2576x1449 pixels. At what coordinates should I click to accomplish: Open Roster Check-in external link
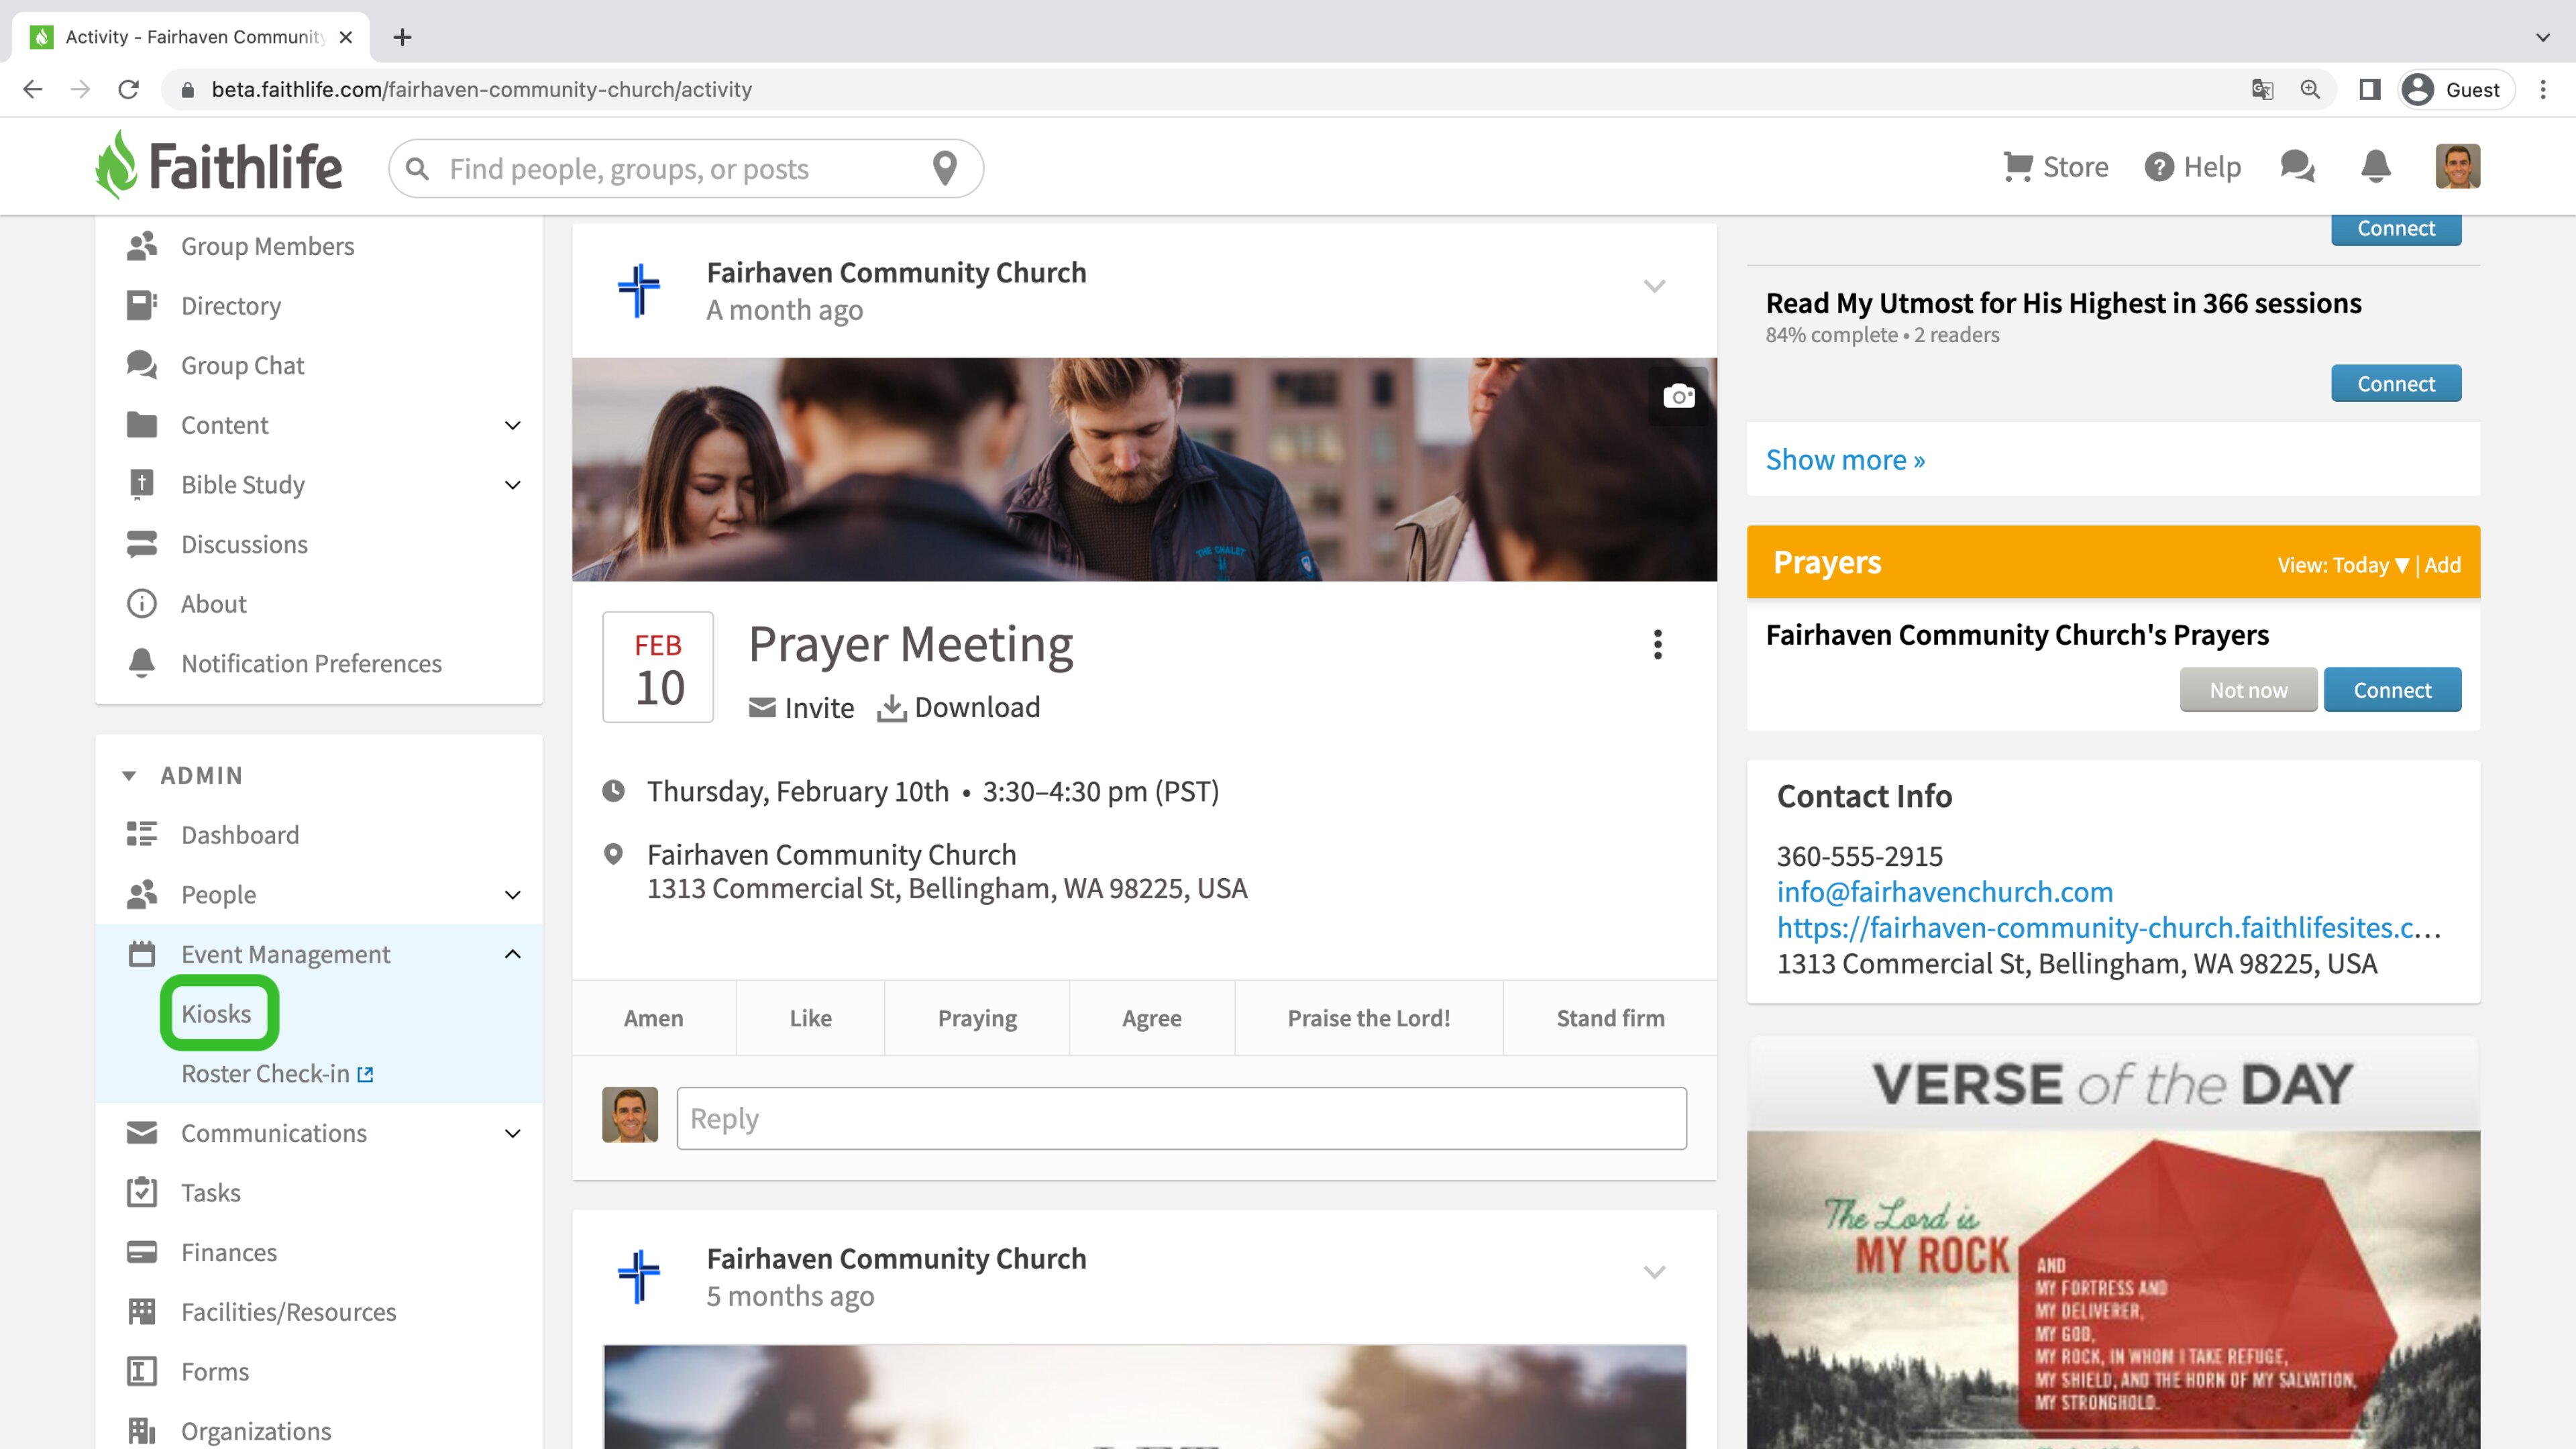point(277,1073)
